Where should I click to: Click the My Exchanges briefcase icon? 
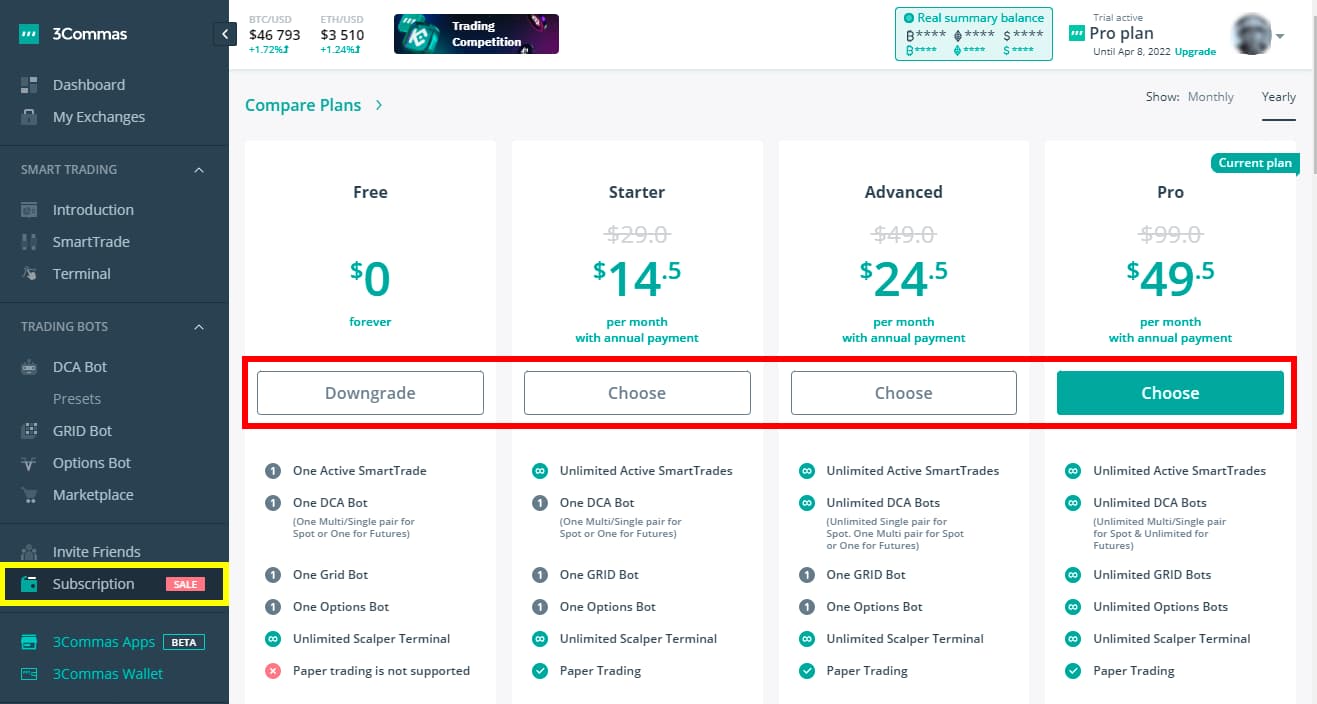(29, 117)
